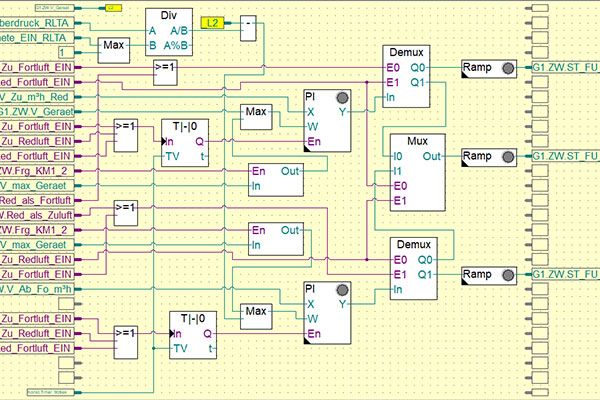The height and width of the screenshot is (400, 600).
Task: Toggle the gray indicator on the bottom Ramp block
Action: pyautogui.click(x=508, y=273)
